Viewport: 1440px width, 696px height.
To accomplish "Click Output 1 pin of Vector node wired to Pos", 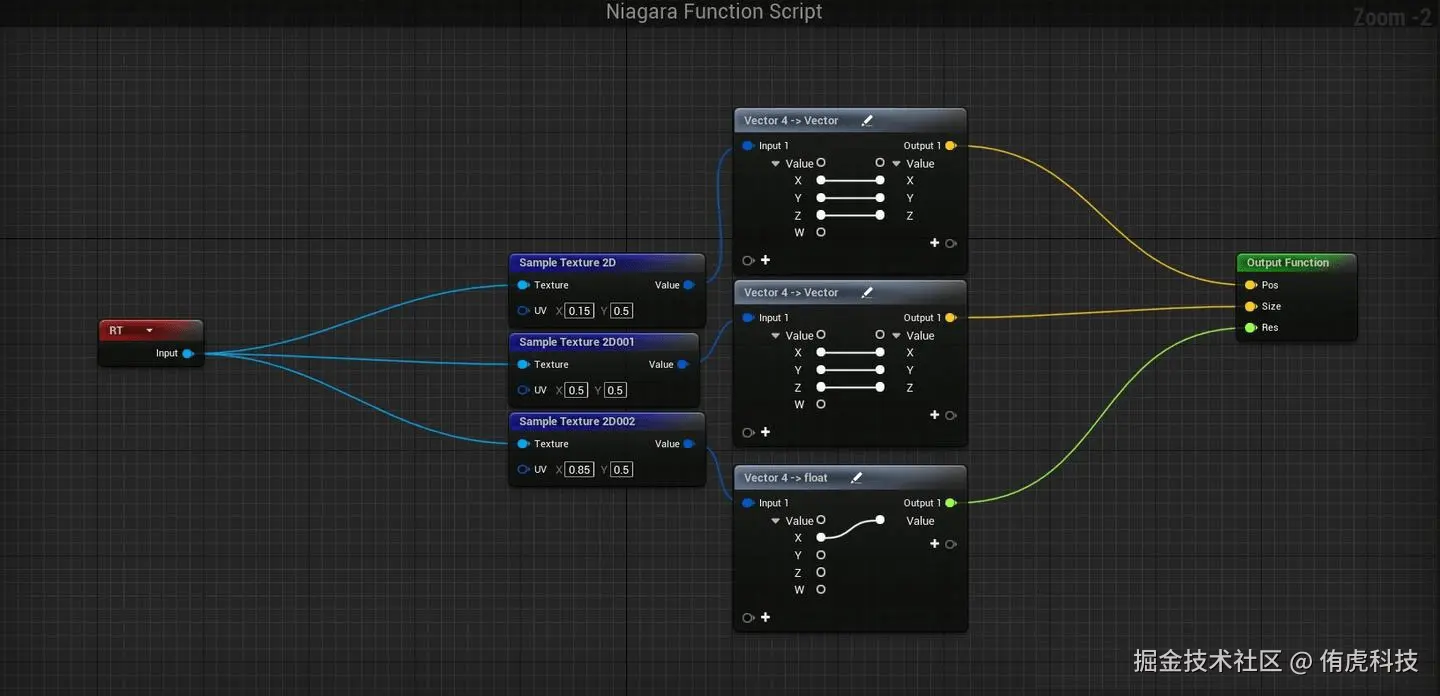I will coord(950,146).
